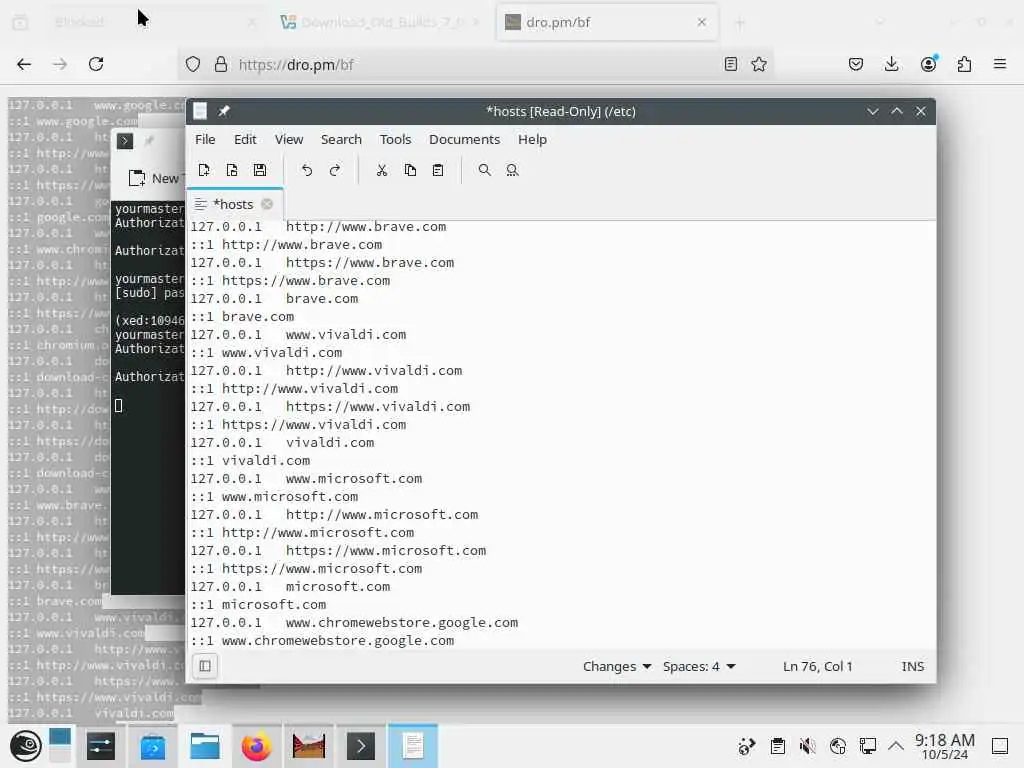Viewport: 1024px width, 768px height.
Task: Open the openSUSE application launcher
Action: tap(26, 746)
